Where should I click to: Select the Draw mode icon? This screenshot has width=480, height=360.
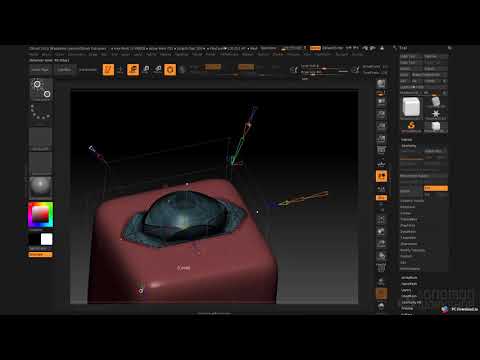pos(121,70)
